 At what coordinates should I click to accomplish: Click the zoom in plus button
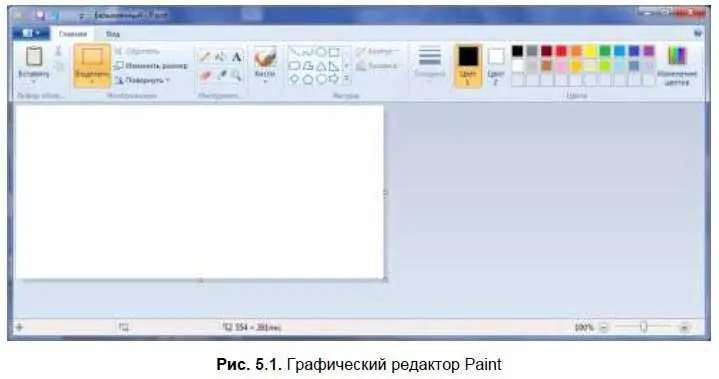(684, 327)
